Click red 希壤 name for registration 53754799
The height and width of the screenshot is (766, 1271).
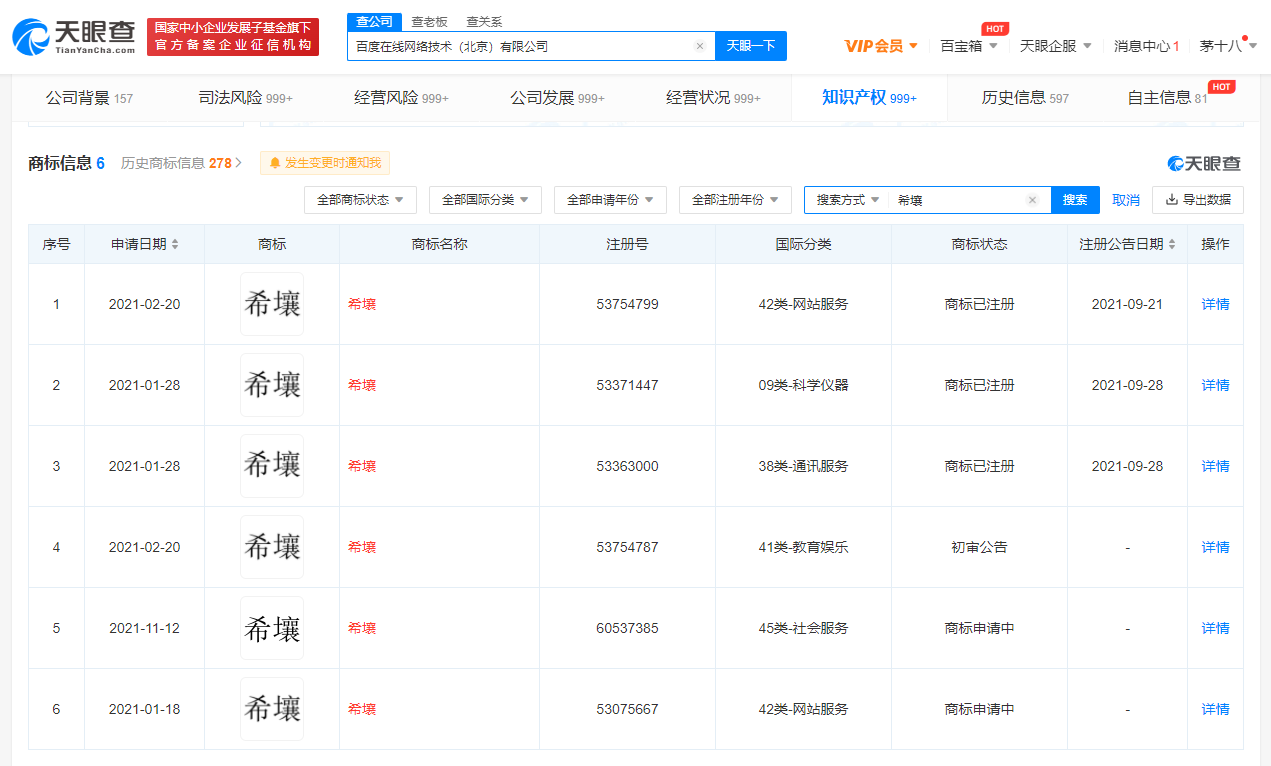point(362,304)
